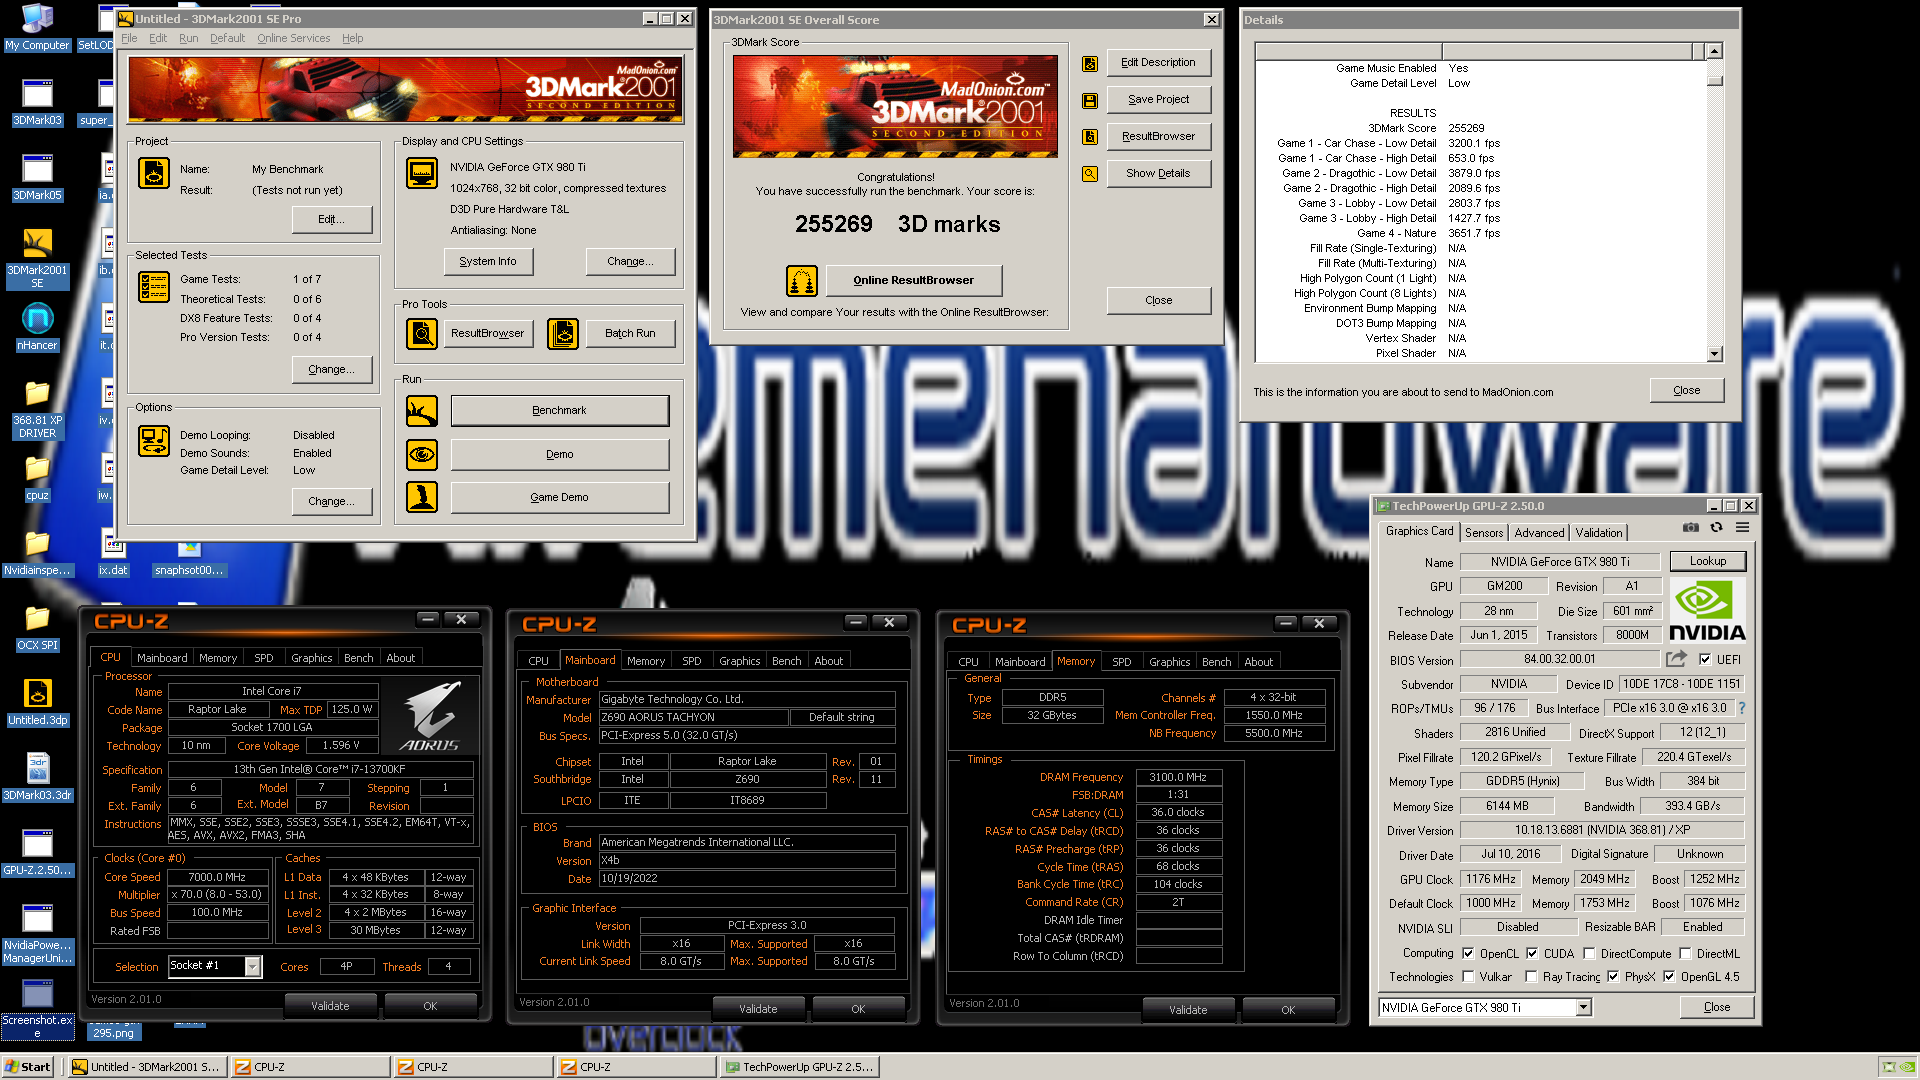Click the Save Project disk icon
Screen dimensions: 1920x1080
(1090, 100)
